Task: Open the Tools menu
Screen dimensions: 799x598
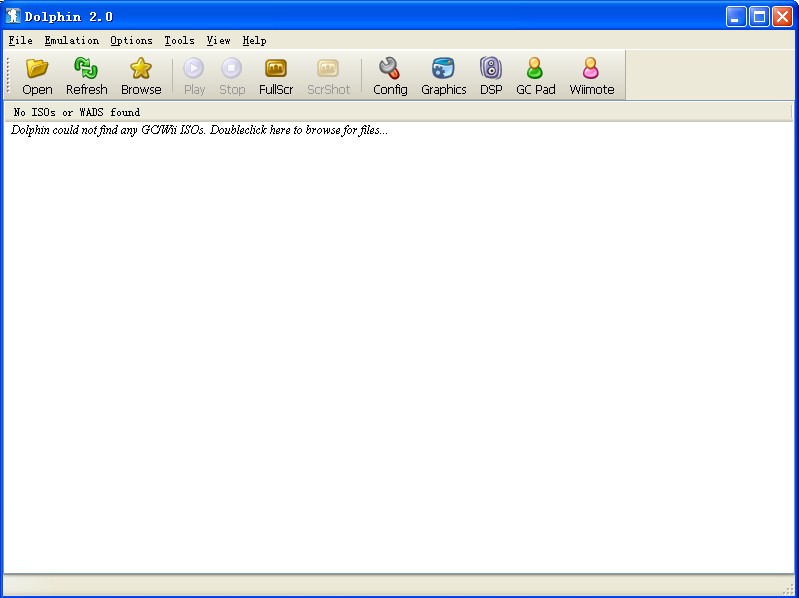Action: [179, 40]
